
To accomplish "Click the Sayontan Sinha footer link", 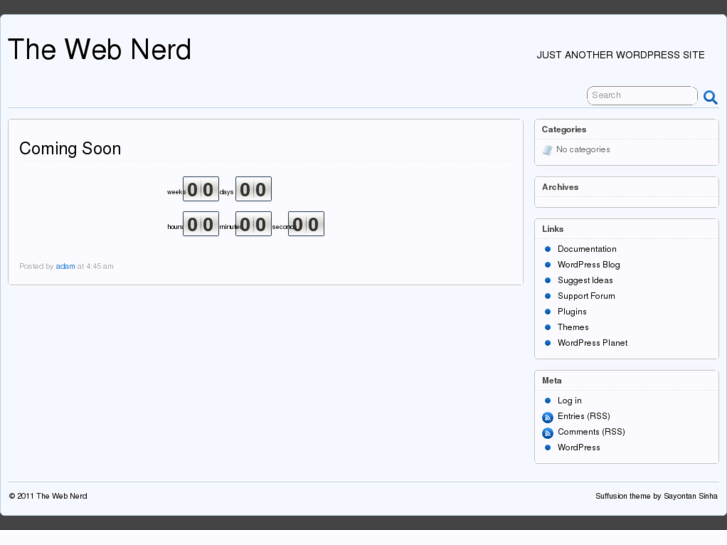I will point(690,496).
